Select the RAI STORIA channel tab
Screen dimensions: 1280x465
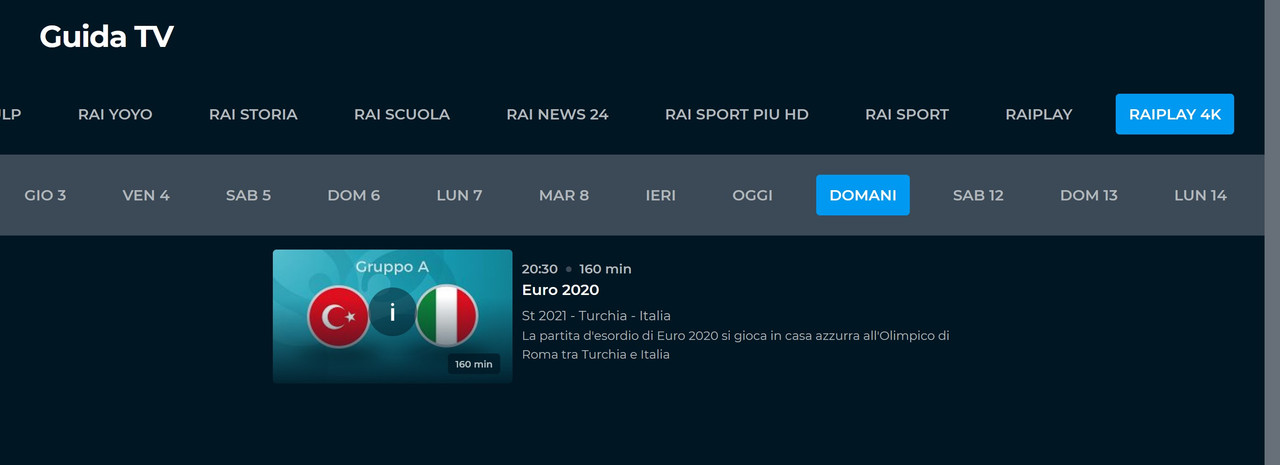tap(253, 114)
